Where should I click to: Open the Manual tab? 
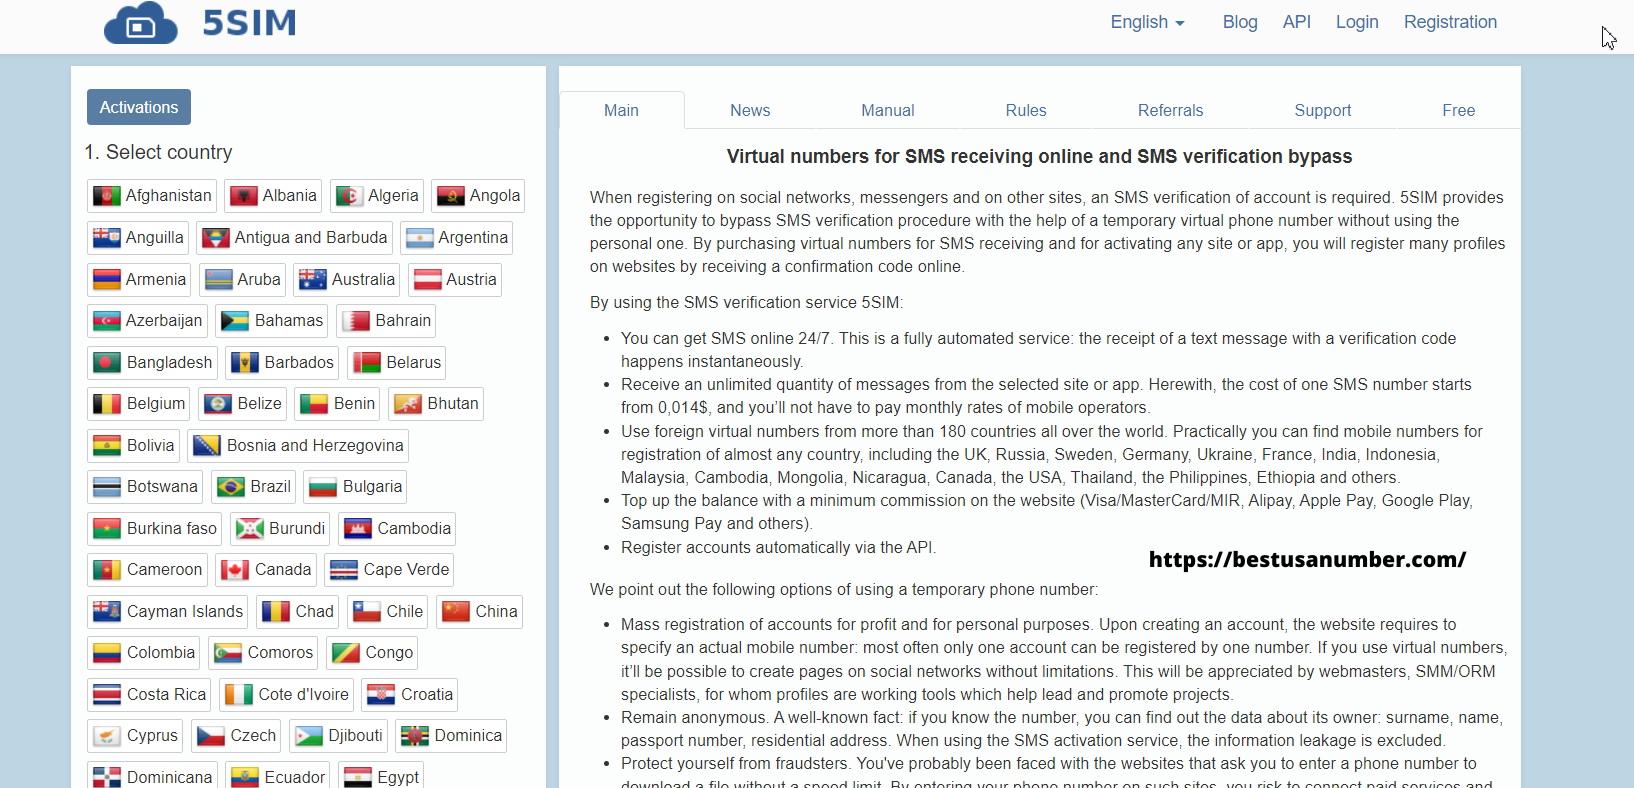888,110
